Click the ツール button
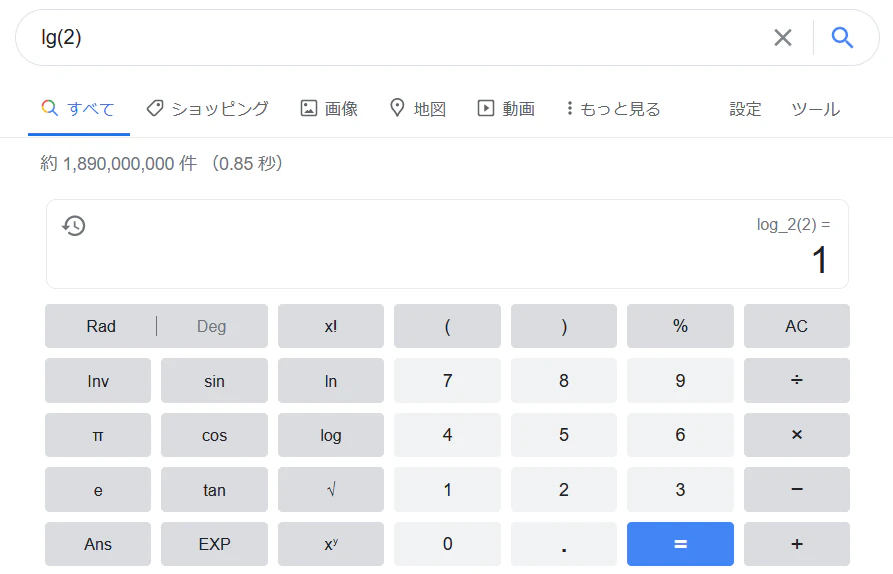This screenshot has width=893, height=574. [x=815, y=109]
